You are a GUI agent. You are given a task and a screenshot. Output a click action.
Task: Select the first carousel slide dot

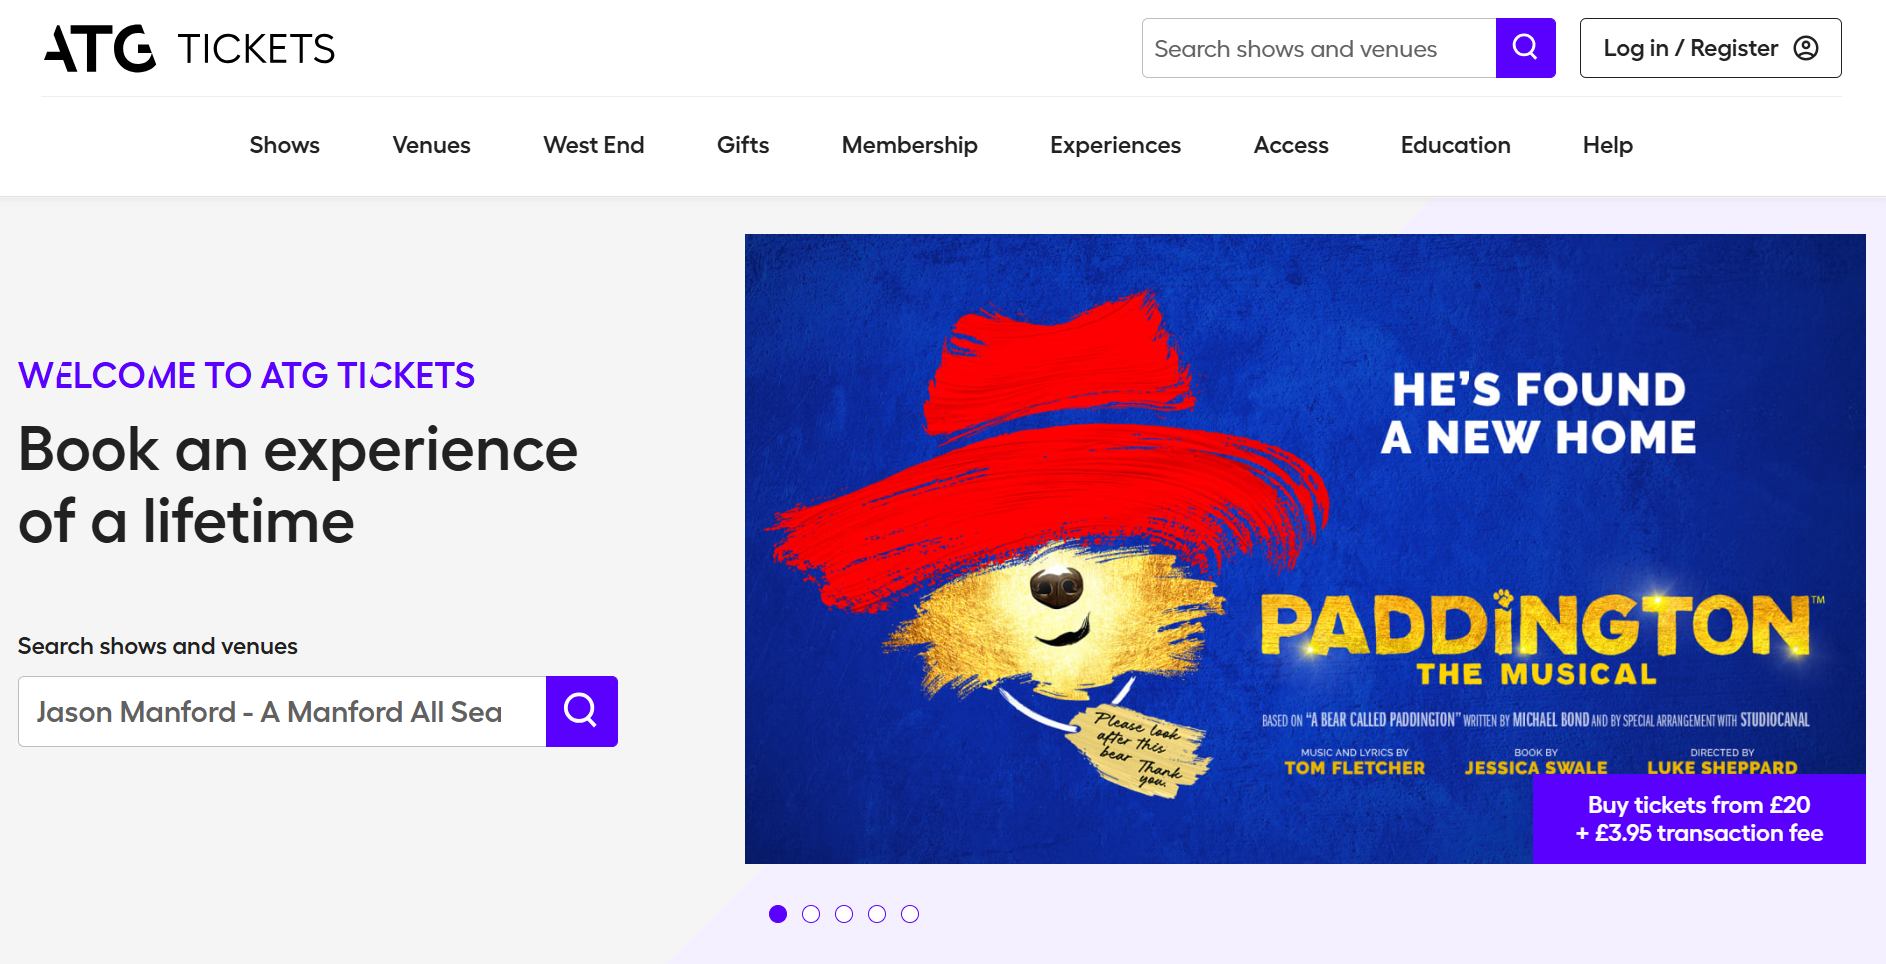(778, 914)
